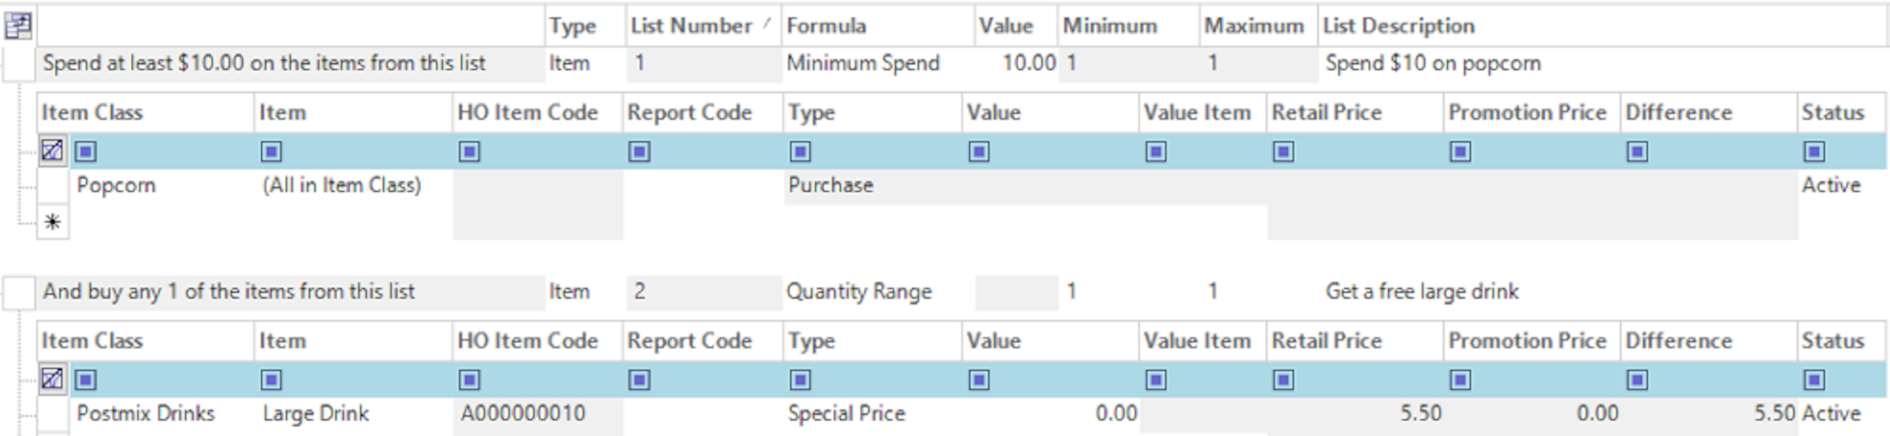Select row marker beside Popcorn item row
The width and height of the screenshot is (1890, 436).
tap(53, 185)
